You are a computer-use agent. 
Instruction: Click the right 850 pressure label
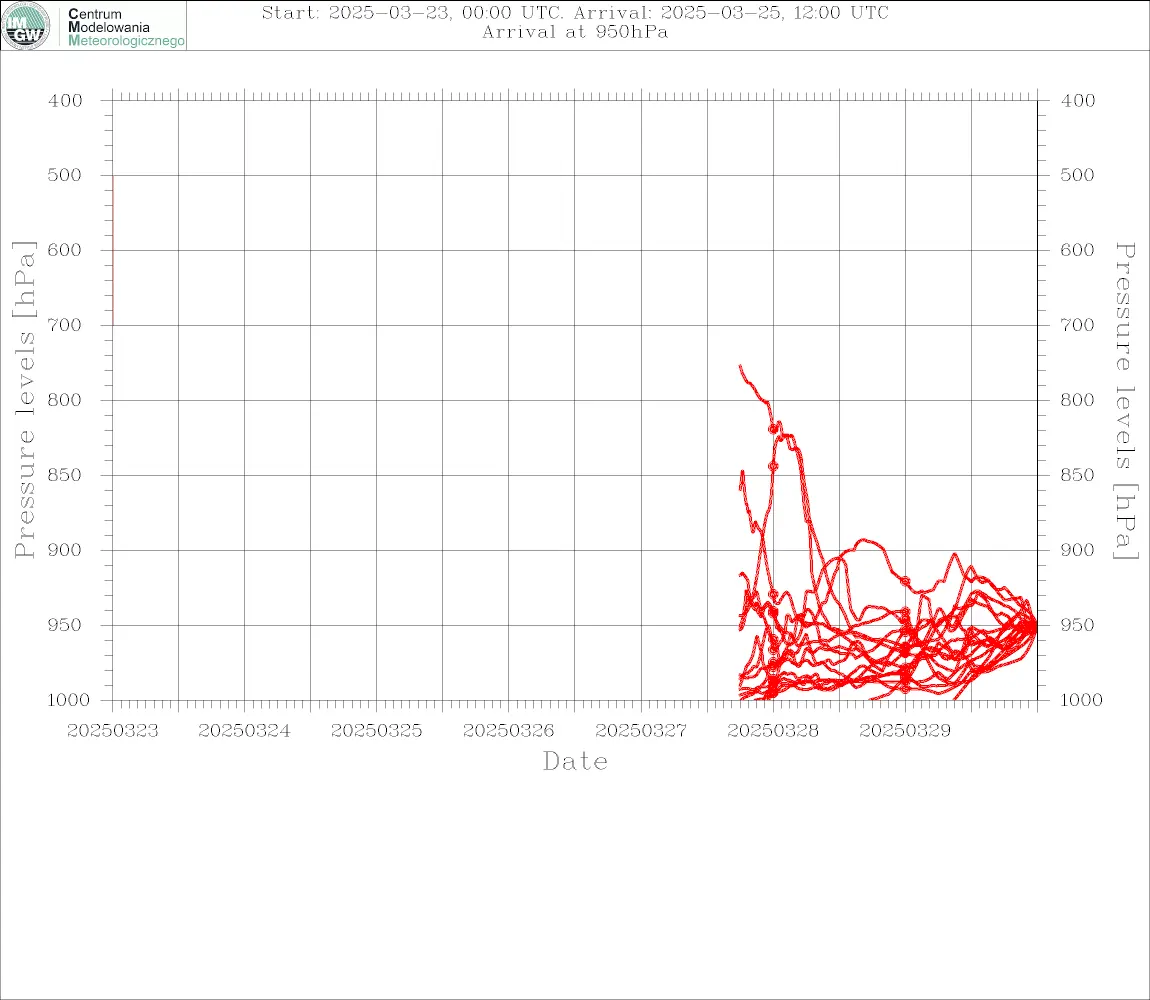coord(1077,475)
